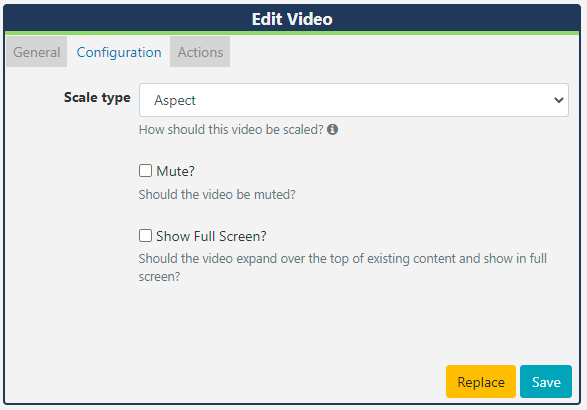Open the Scale type dropdown
This screenshot has width=587, height=410.
tap(354, 100)
